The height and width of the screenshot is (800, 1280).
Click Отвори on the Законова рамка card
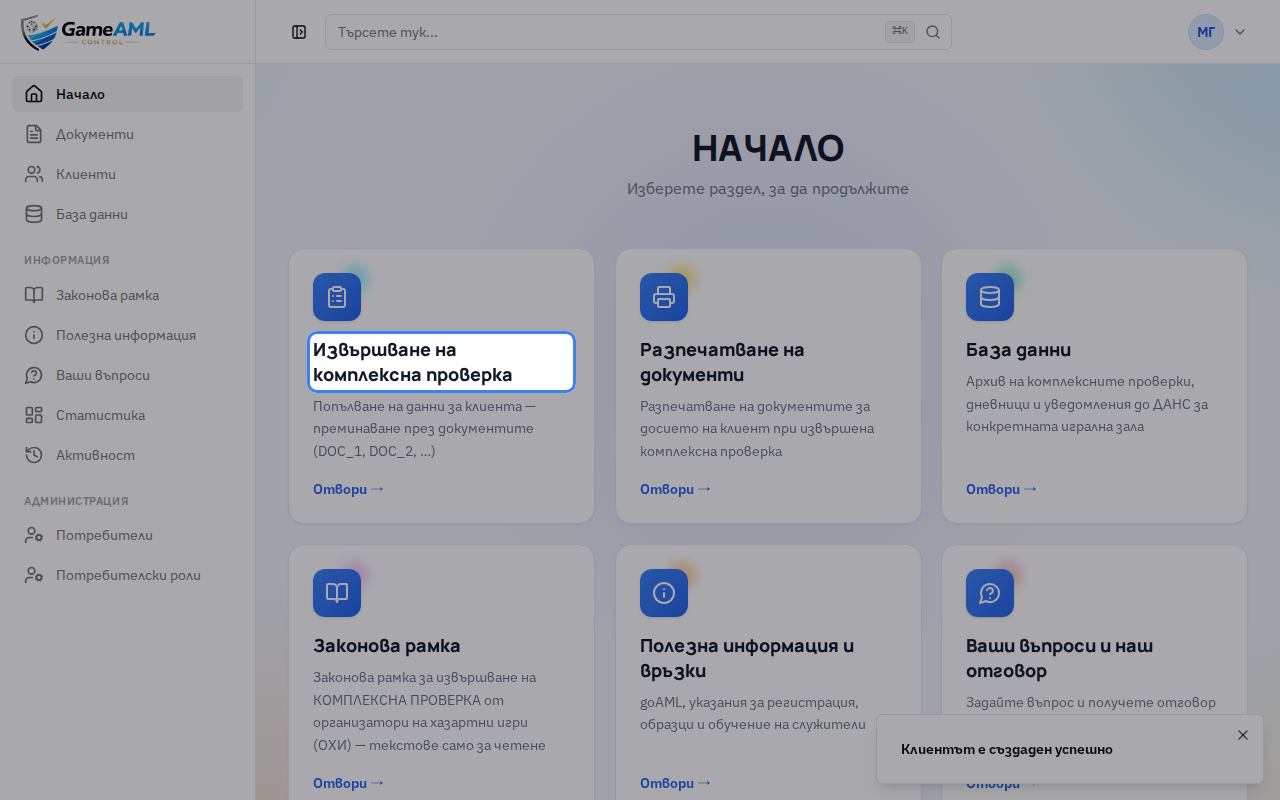tap(348, 783)
